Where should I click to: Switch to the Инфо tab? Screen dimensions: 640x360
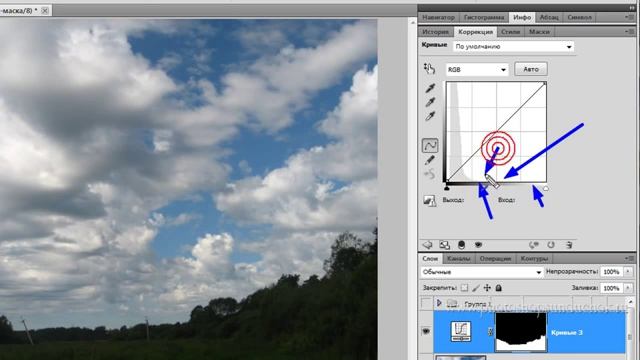(522, 17)
